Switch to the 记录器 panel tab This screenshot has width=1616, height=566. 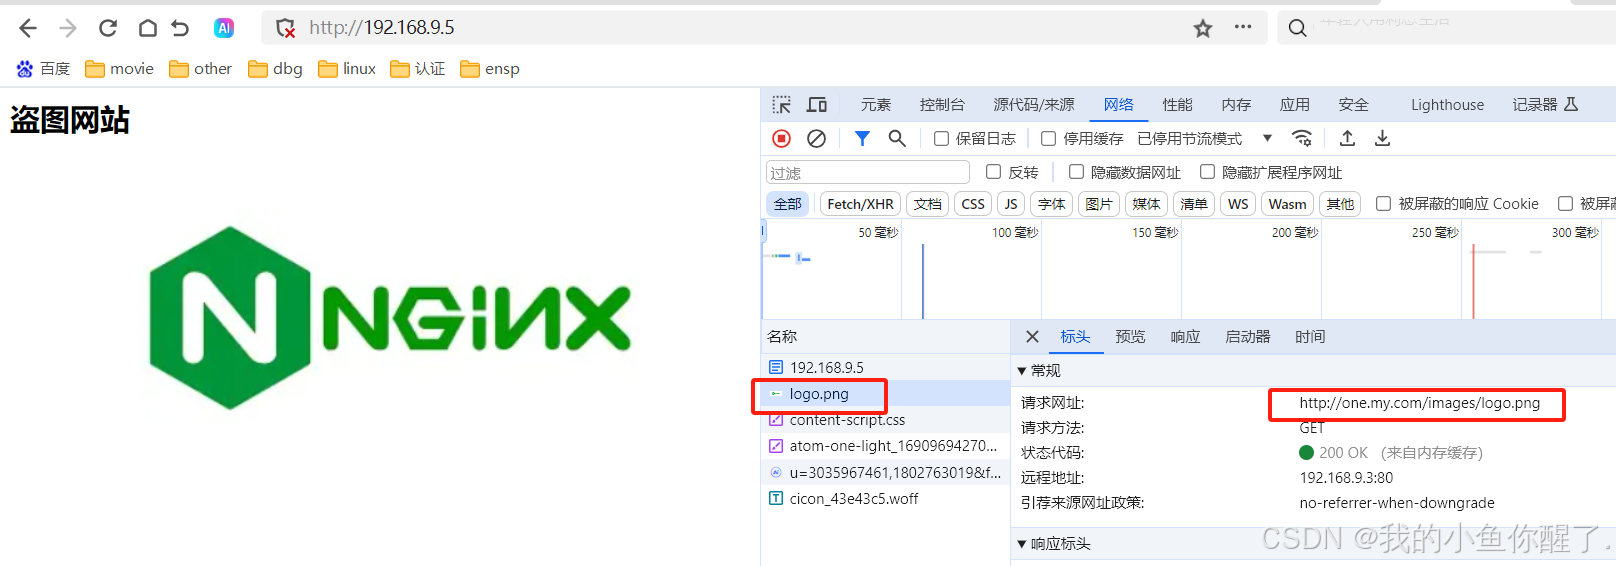point(1544,105)
